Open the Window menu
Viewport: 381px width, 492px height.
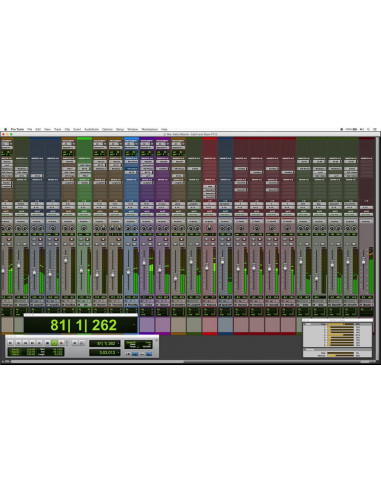(132, 129)
